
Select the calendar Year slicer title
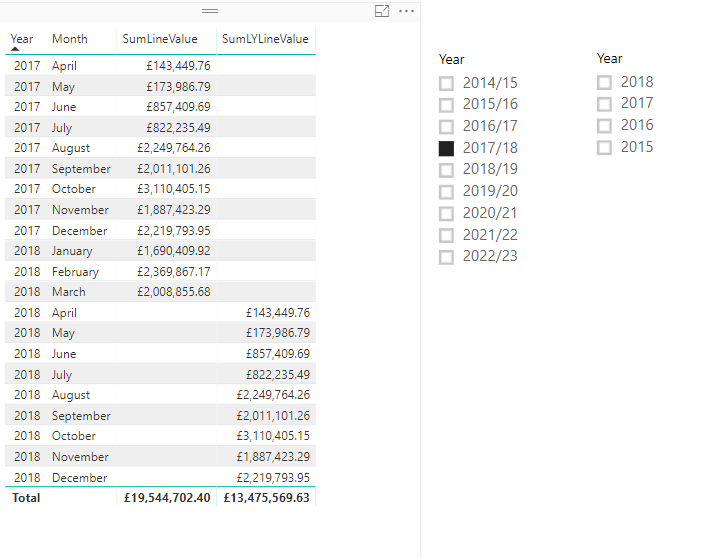coord(610,58)
